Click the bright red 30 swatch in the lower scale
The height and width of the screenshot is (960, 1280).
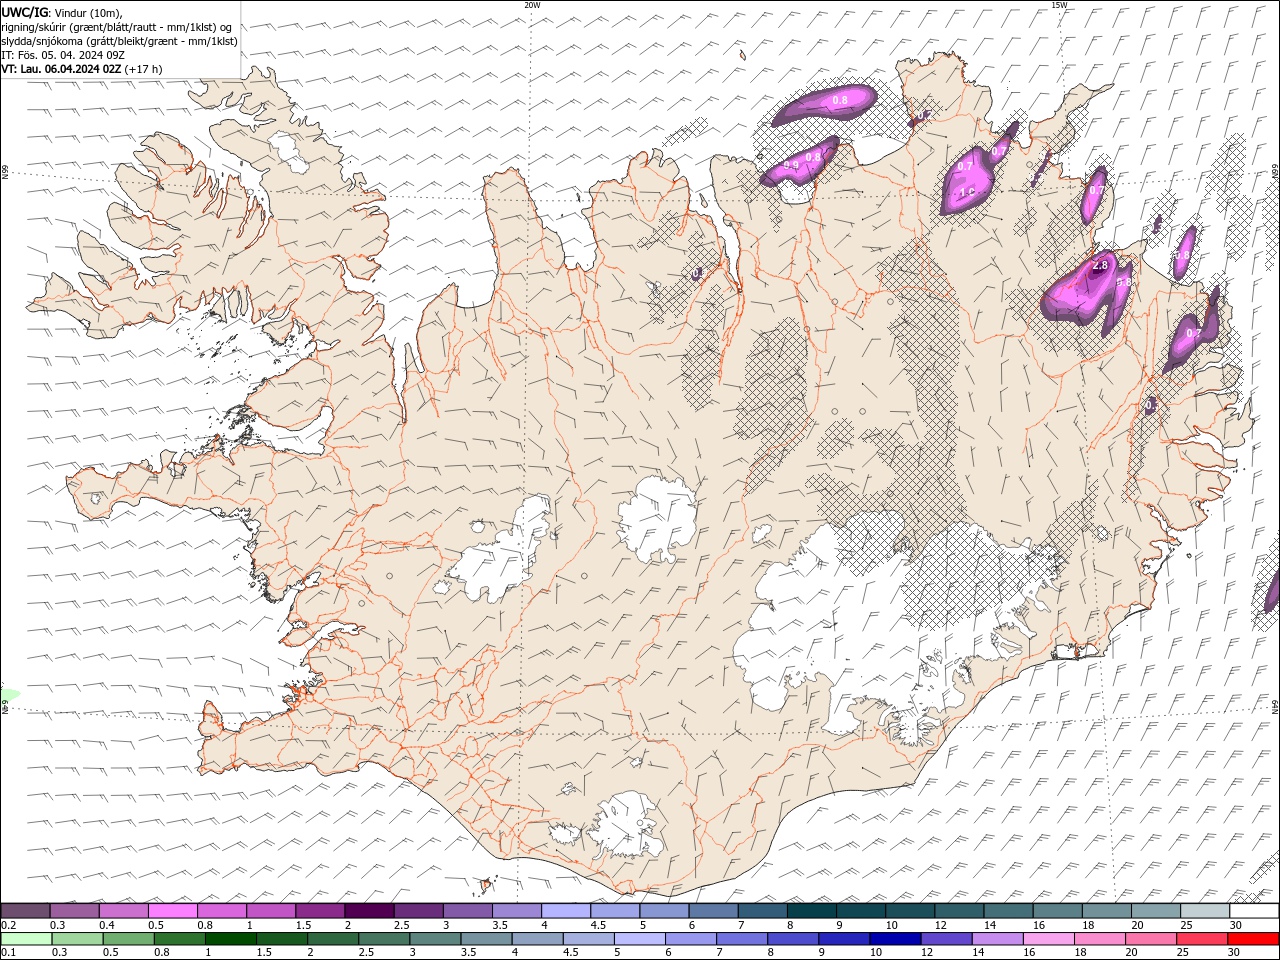[x=1253, y=939]
